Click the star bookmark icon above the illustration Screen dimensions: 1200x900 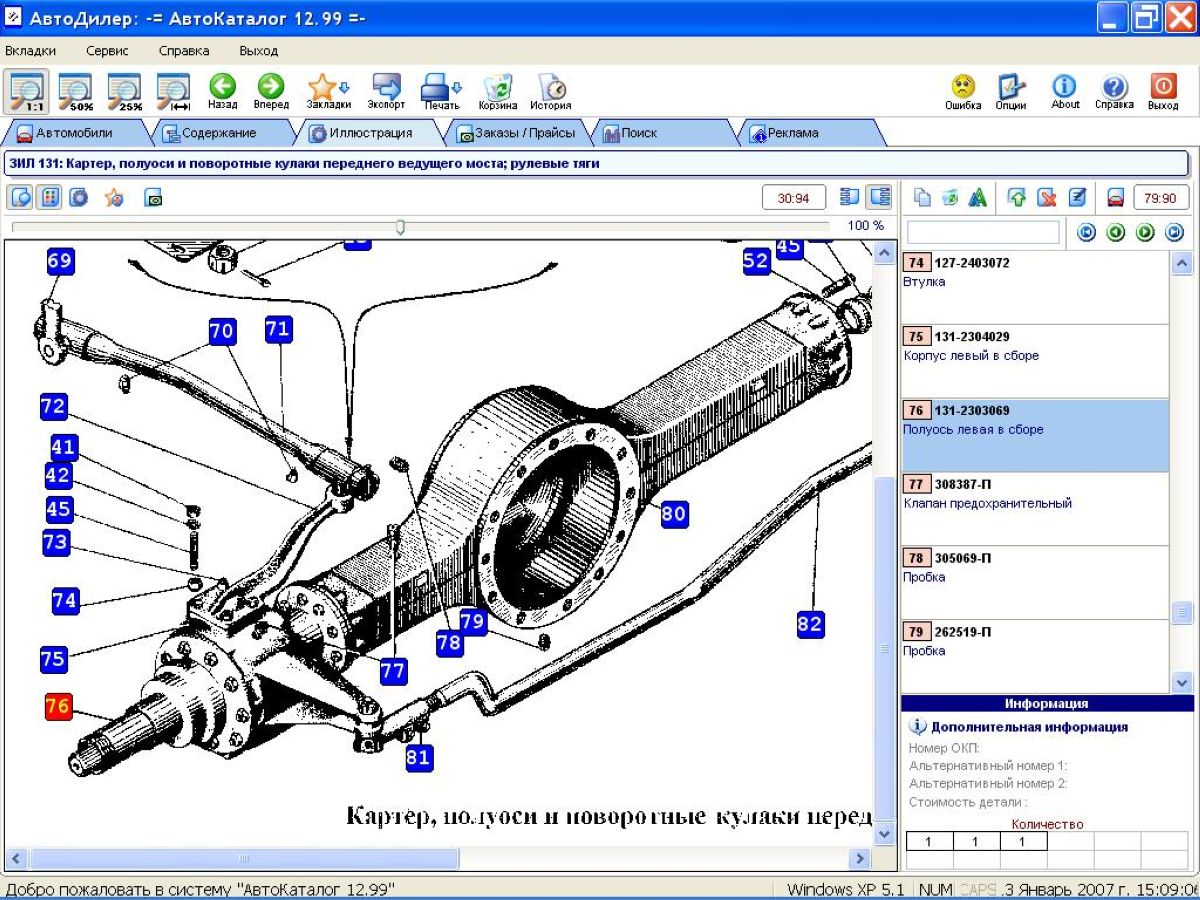115,197
